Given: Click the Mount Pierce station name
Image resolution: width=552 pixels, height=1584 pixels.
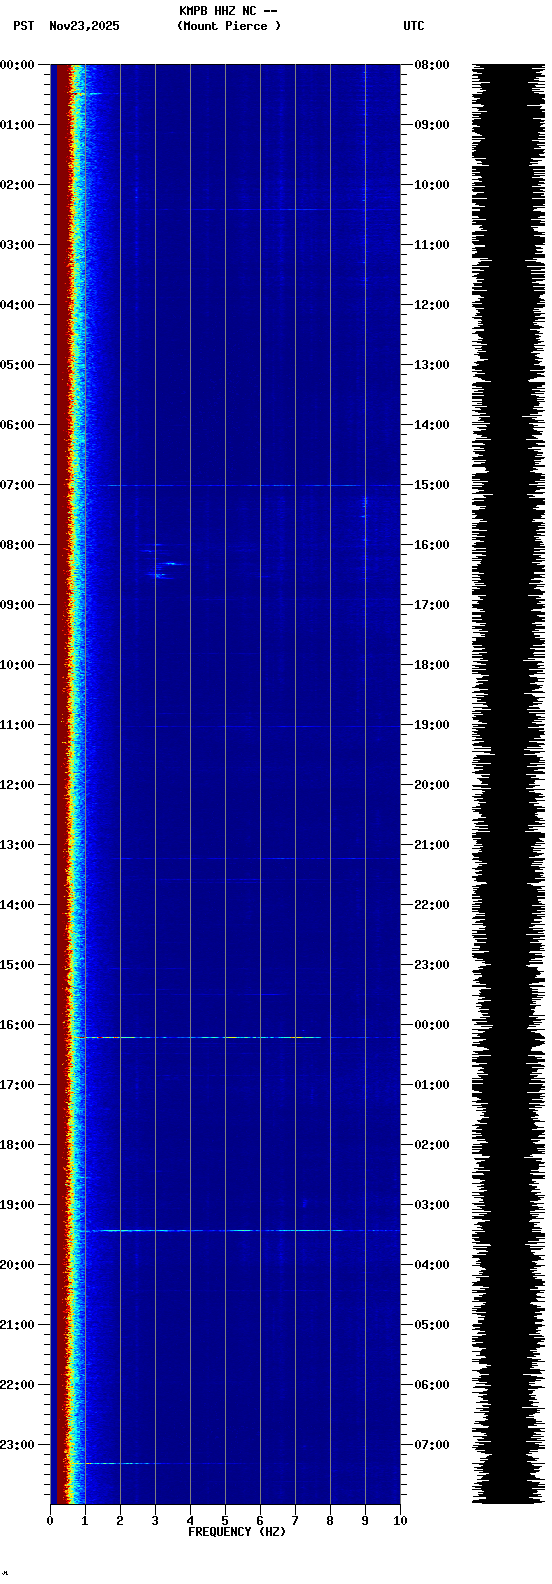Looking at the screenshot, I should point(229,26).
